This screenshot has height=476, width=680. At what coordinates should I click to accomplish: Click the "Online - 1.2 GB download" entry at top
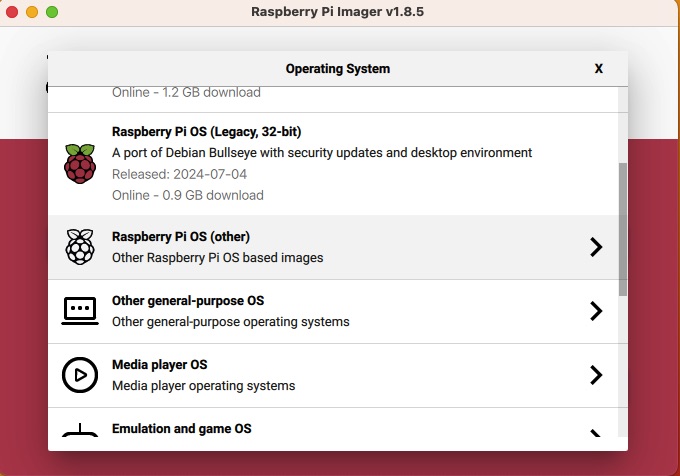coord(186,93)
